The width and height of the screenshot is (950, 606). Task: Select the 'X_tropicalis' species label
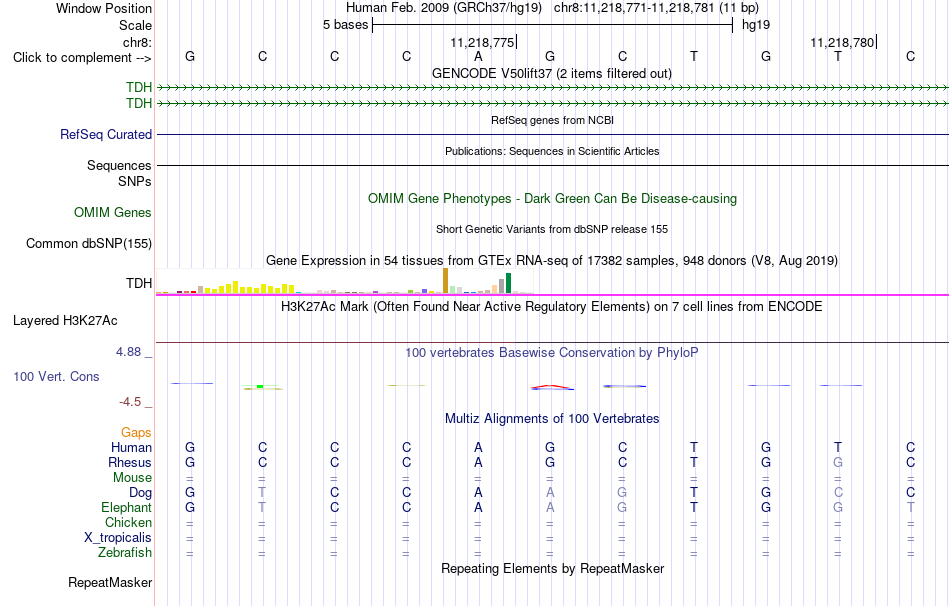click(118, 538)
